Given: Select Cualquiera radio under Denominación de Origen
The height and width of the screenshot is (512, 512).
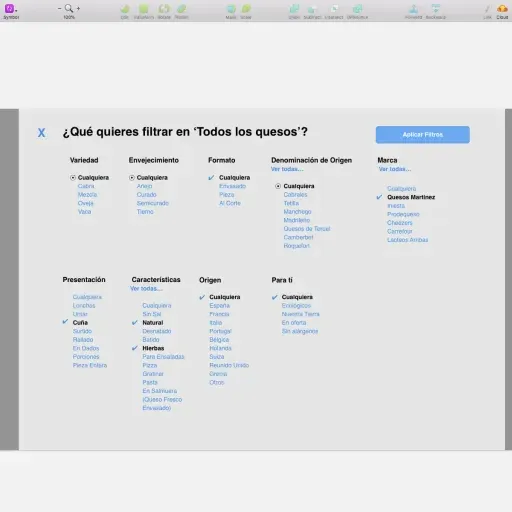Looking at the screenshot, I should tap(278, 186).
